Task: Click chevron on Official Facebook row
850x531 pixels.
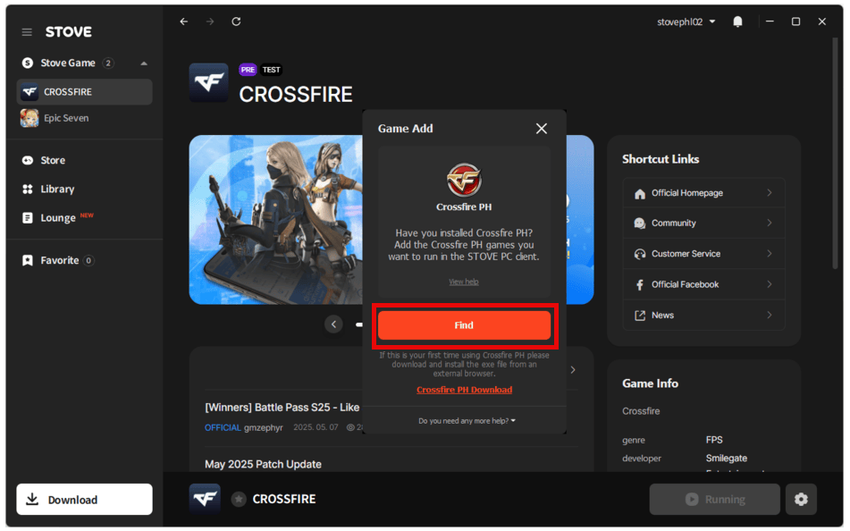Action: click(769, 284)
